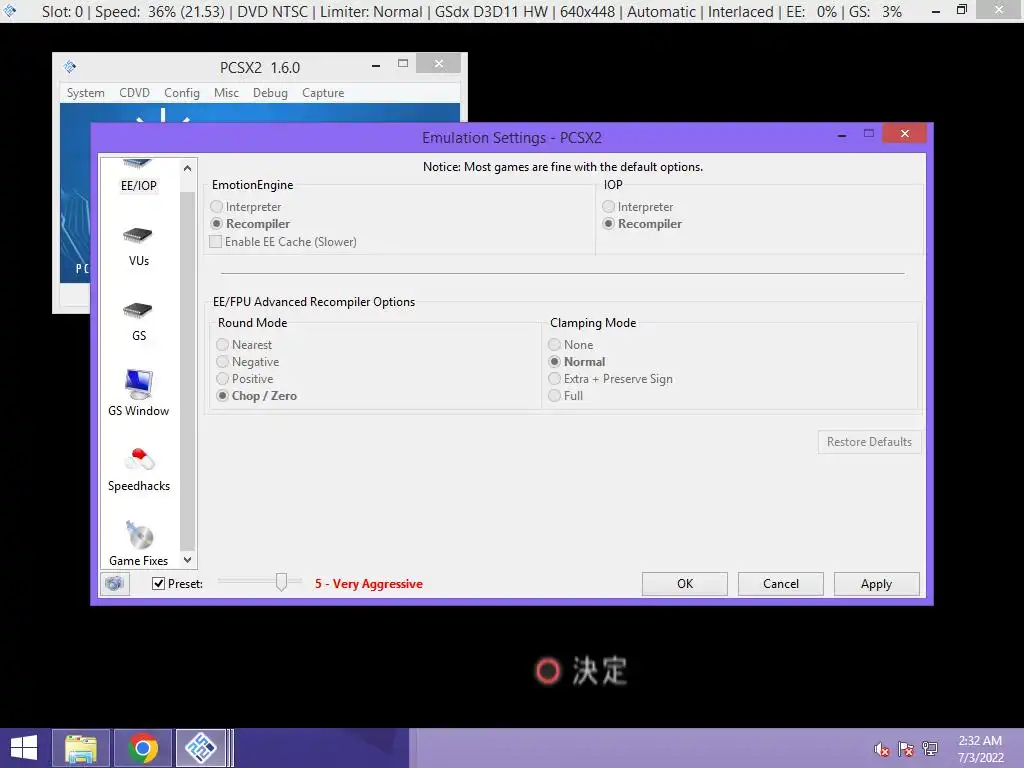Viewport: 1024px width, 768px height.
Task: Close the Emulation Settings dialog
Action: tap(904, 133)
